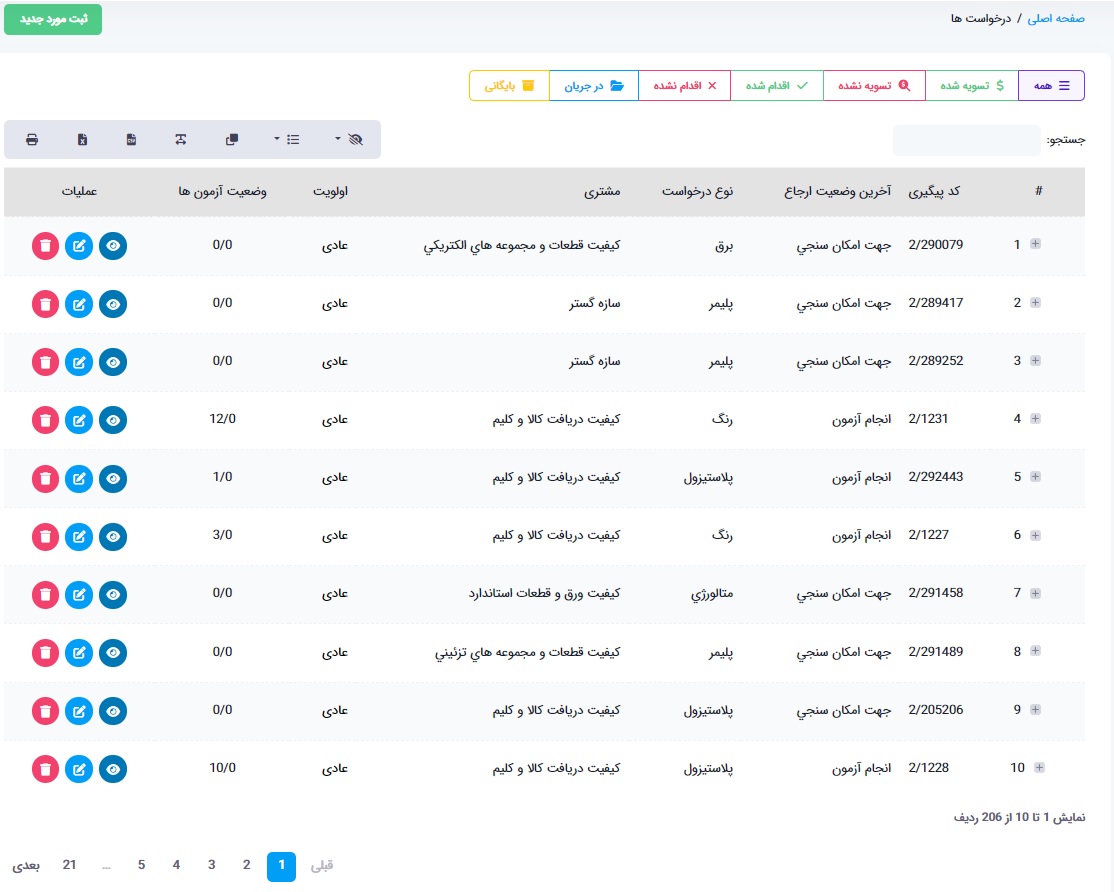Delete request 2/1228
1114x892 pixels.
pos(45,769)
